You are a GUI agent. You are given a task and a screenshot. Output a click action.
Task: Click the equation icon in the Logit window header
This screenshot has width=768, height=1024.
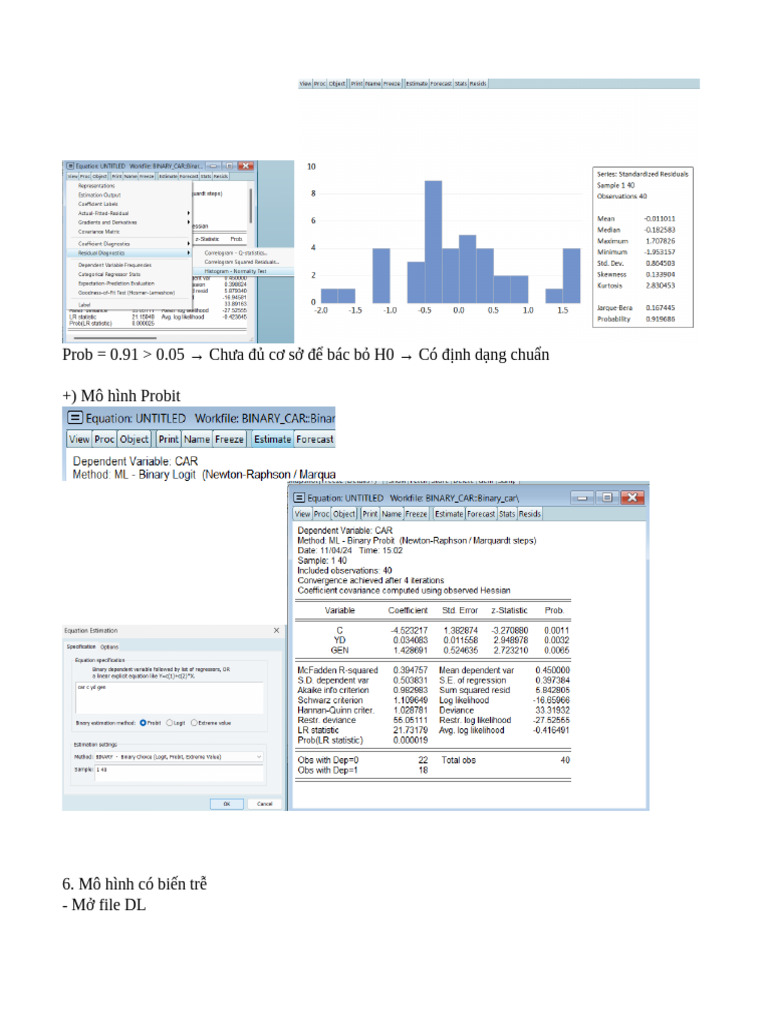[x=75, y=418]
